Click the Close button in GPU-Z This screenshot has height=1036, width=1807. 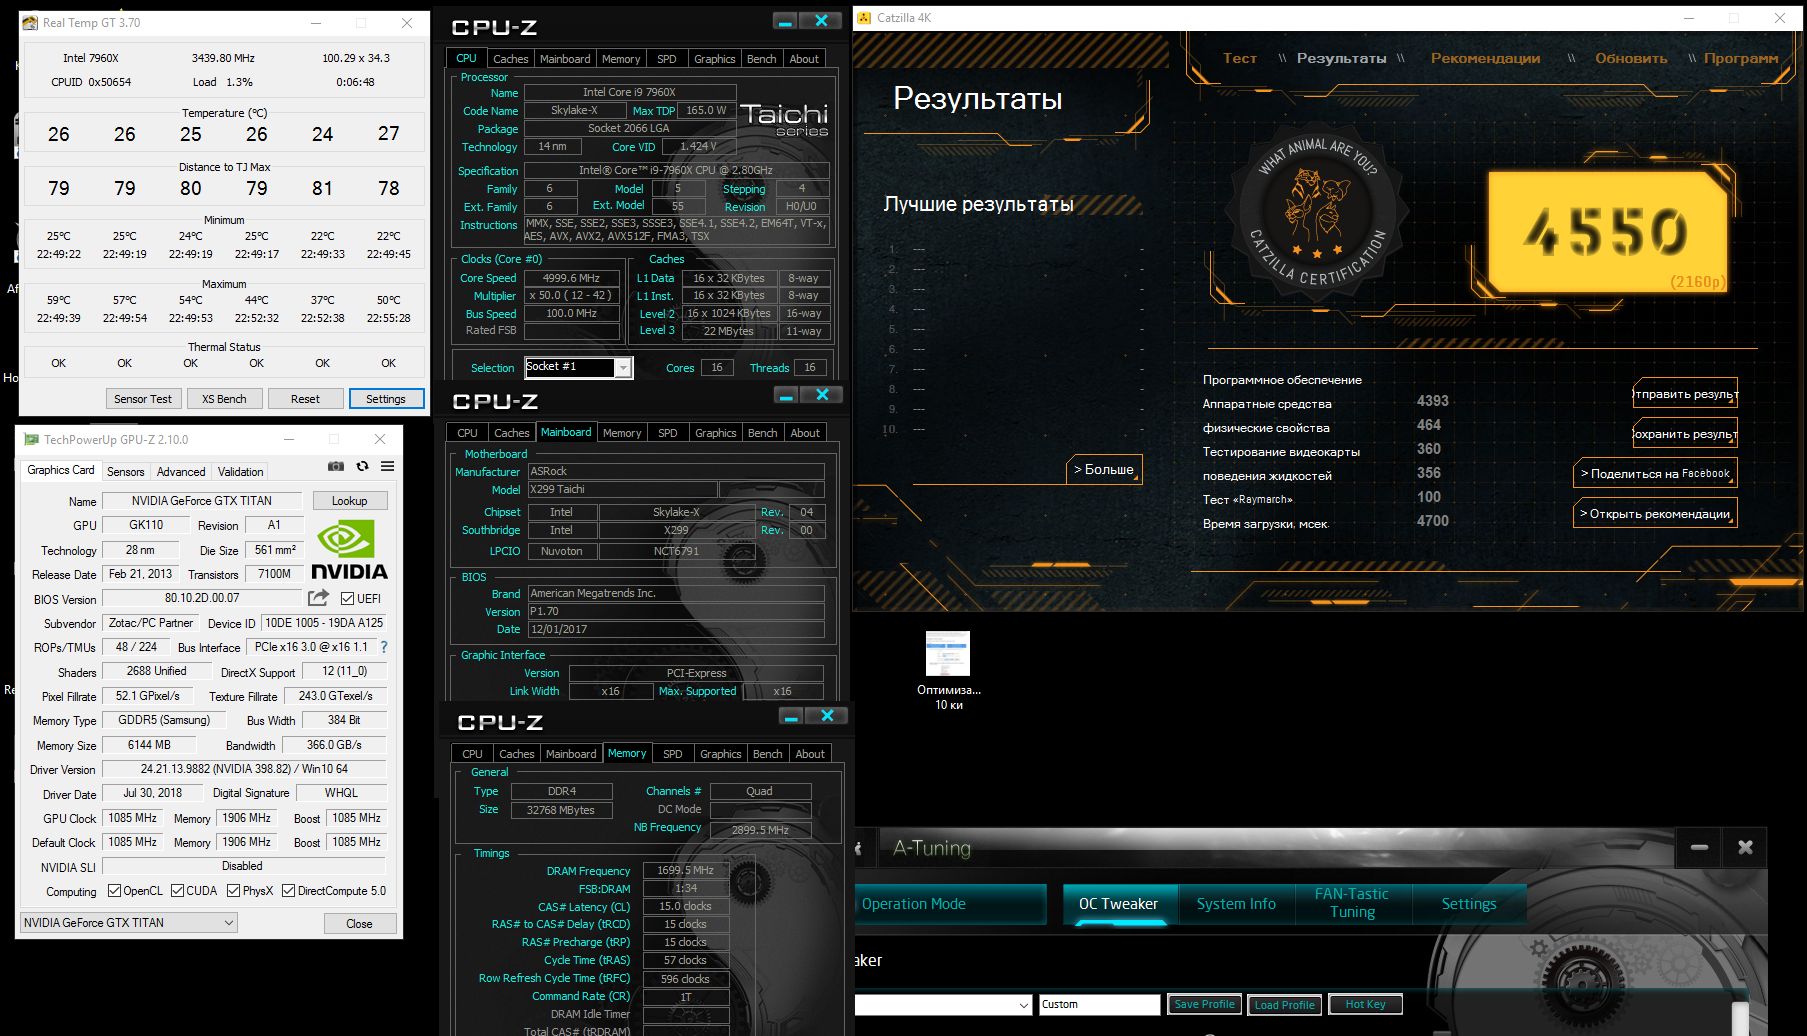[x=359, y=924]
